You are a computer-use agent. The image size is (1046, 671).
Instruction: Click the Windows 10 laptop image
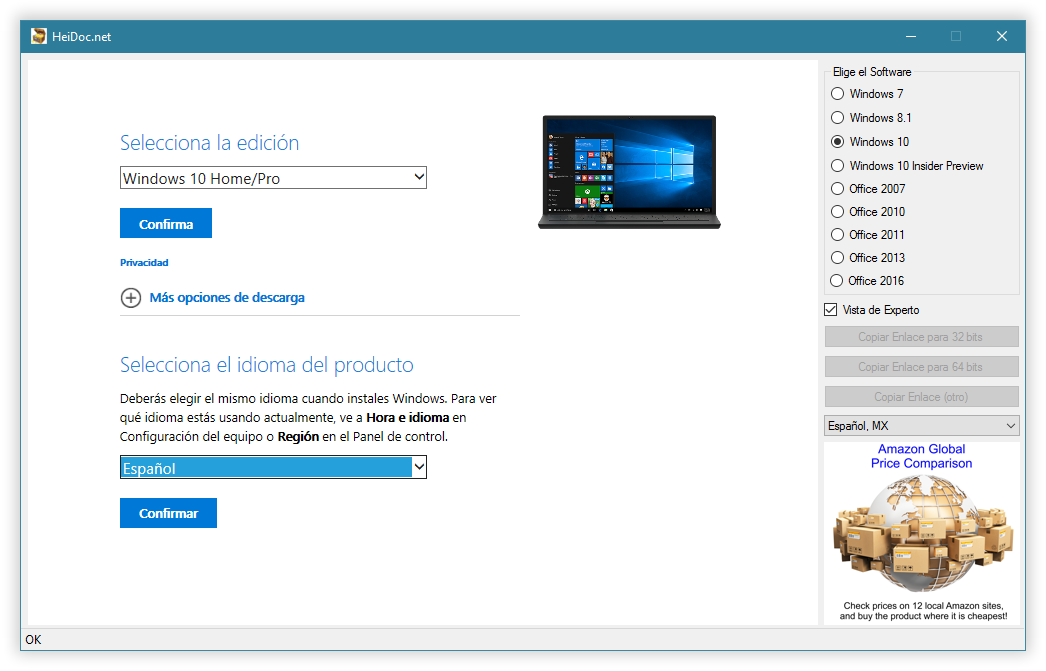(x=629, y=172)
